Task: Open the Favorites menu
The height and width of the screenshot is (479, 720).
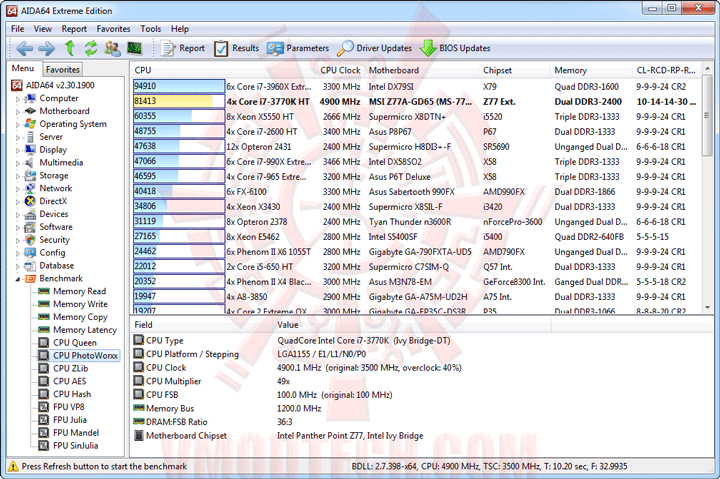Action: click(113, 29)
